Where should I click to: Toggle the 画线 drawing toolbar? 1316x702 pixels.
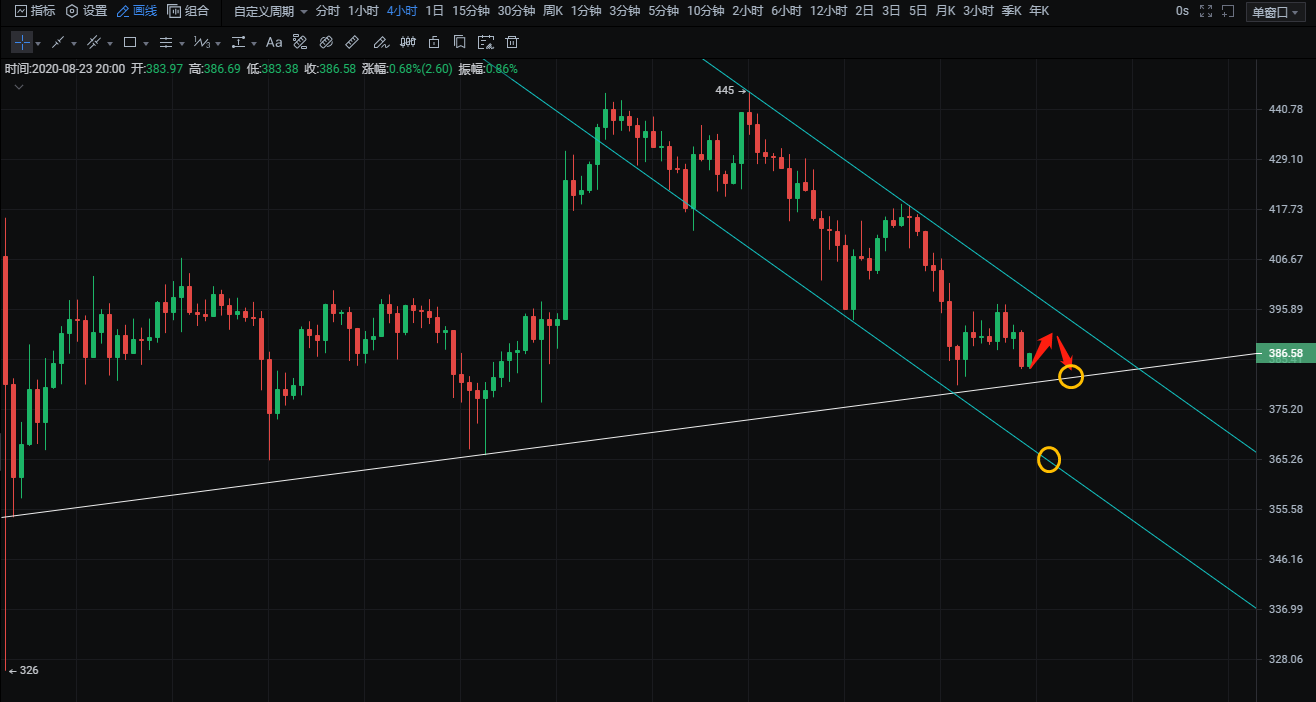click(136, 11)
